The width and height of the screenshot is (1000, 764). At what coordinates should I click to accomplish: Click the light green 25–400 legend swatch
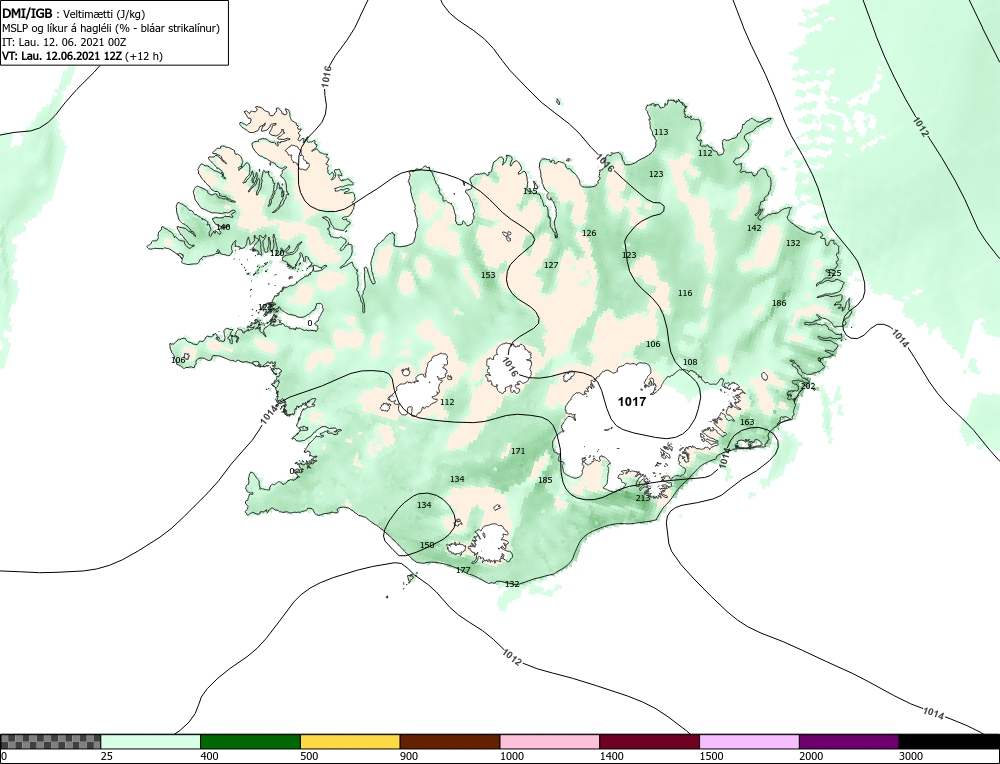[x=151, y=741]
